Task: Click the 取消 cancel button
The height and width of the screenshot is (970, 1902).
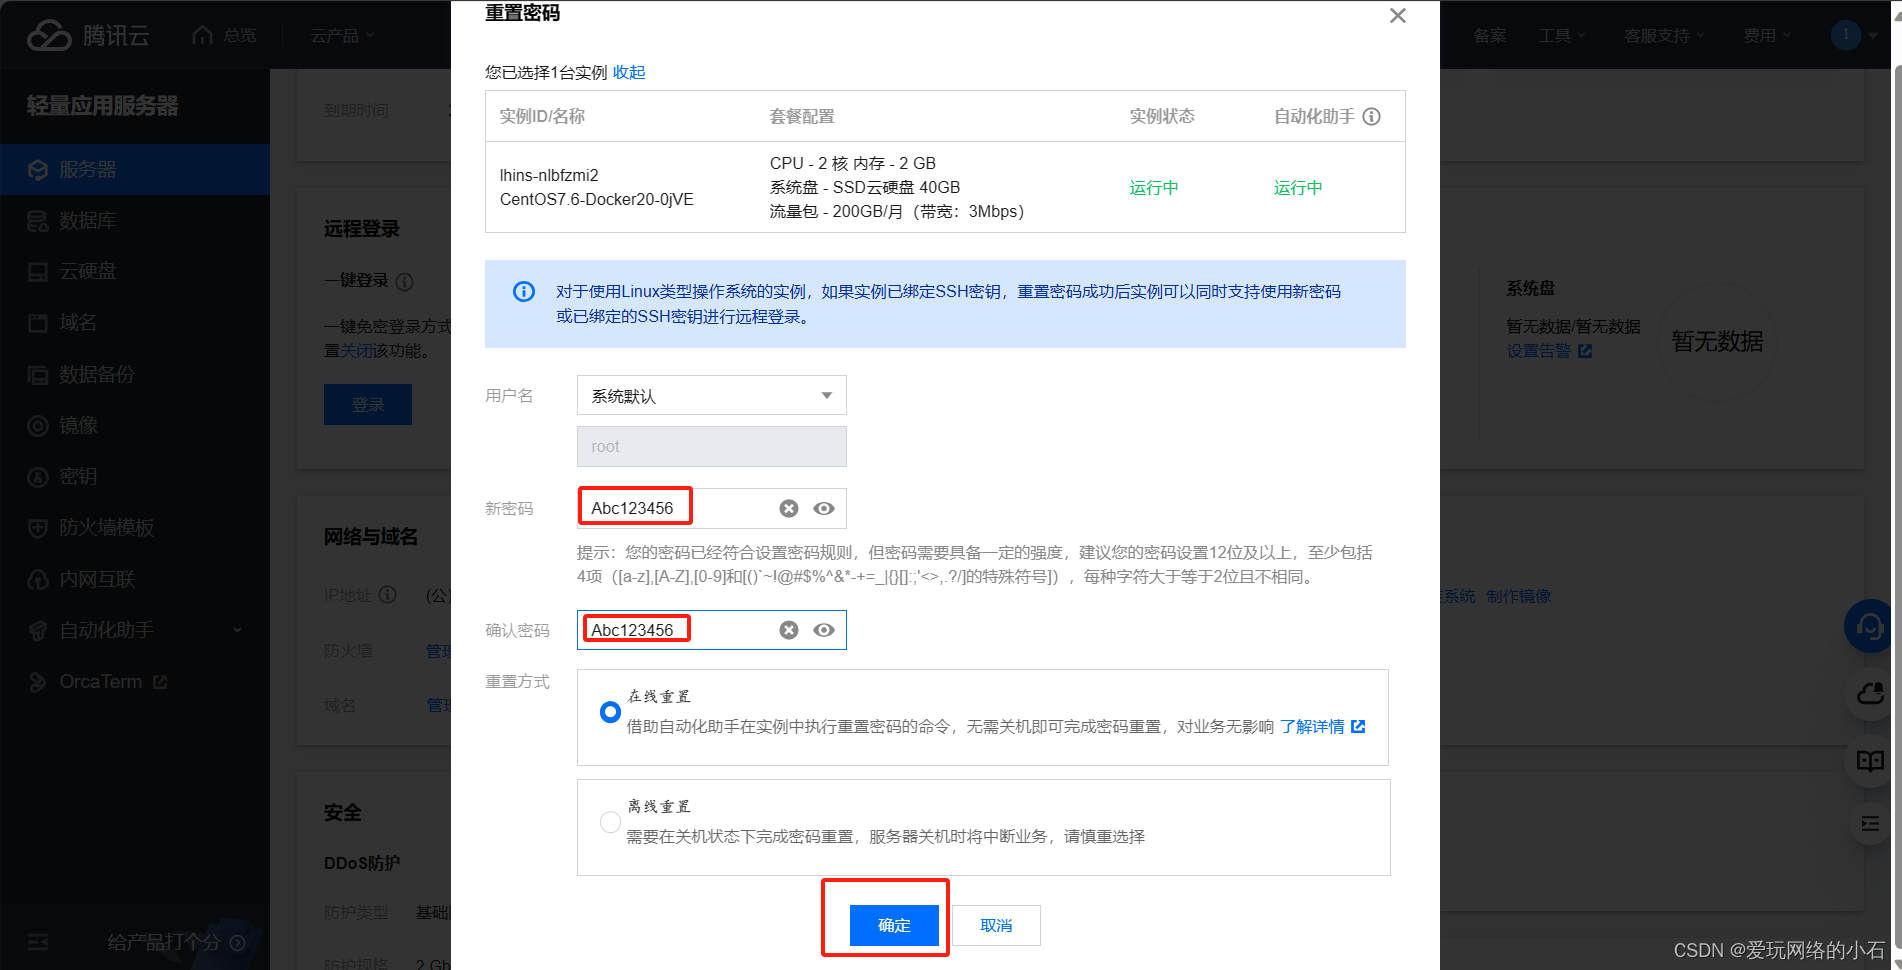Action: pyautogui.click(x=996, y=925)
